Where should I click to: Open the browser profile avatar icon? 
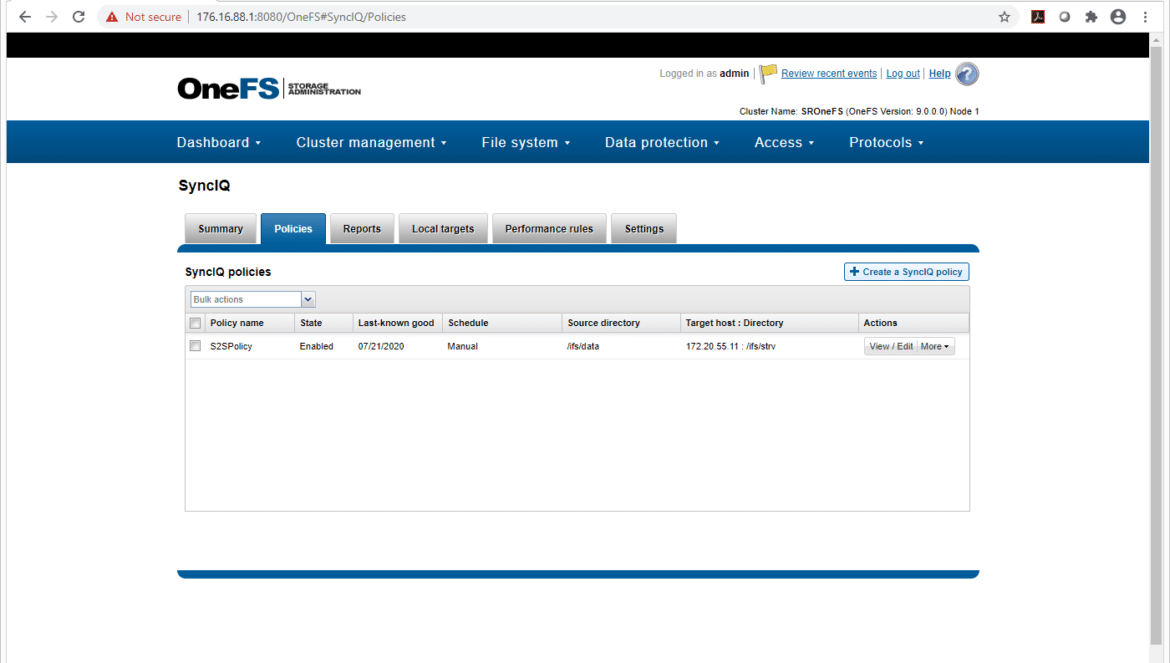pyautogui.click(x=1118, y=16)
